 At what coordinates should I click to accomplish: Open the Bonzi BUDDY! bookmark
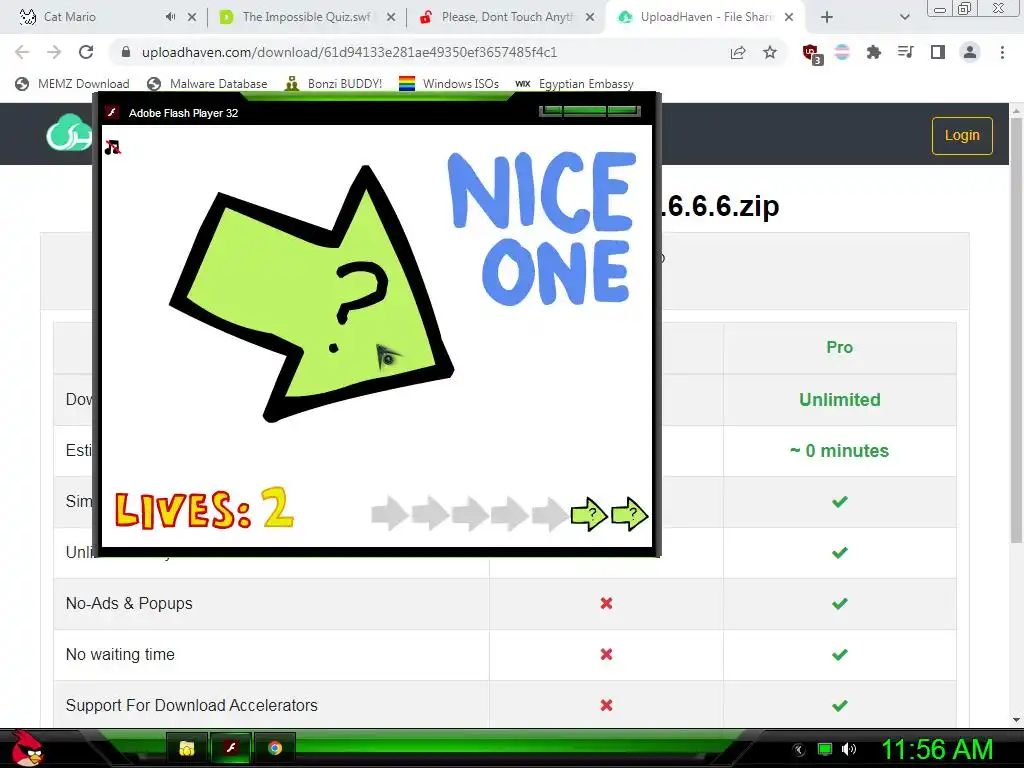point(334,84)
